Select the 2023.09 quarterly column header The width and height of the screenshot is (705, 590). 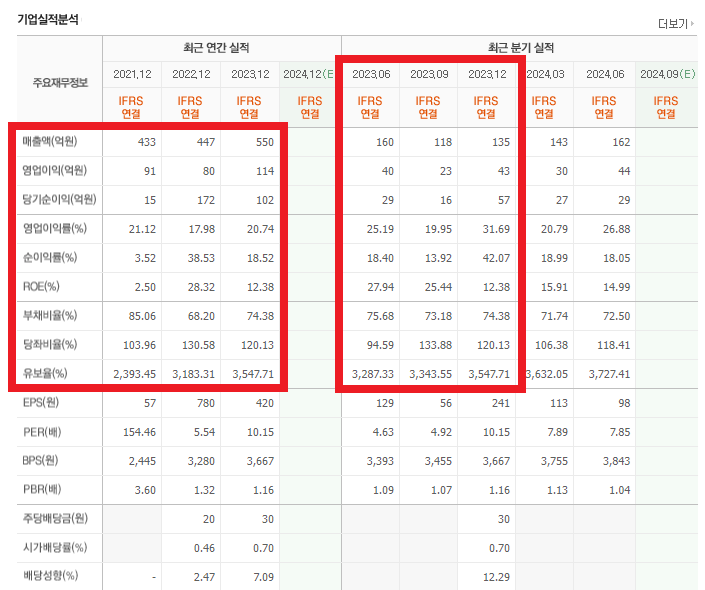429,74
